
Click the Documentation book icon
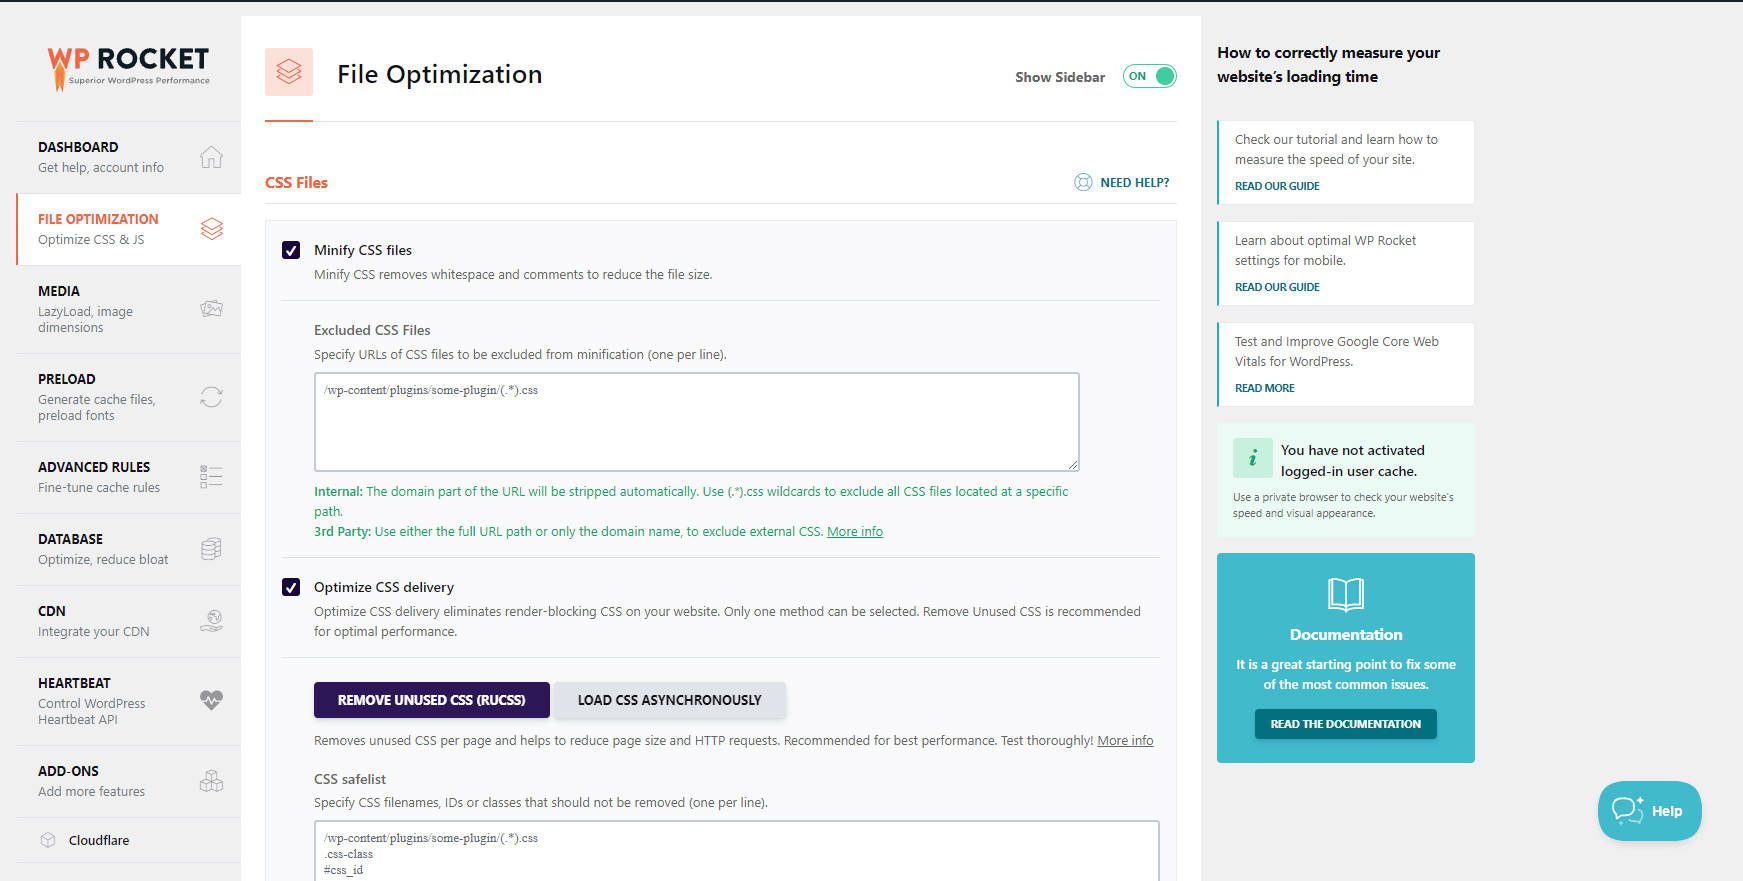[1346, 594]
